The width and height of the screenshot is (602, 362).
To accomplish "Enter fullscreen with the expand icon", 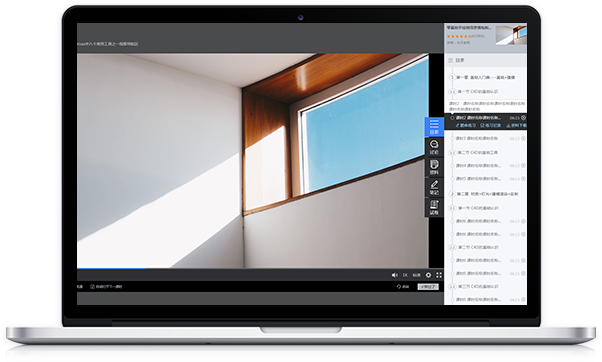I will [439, 275].
